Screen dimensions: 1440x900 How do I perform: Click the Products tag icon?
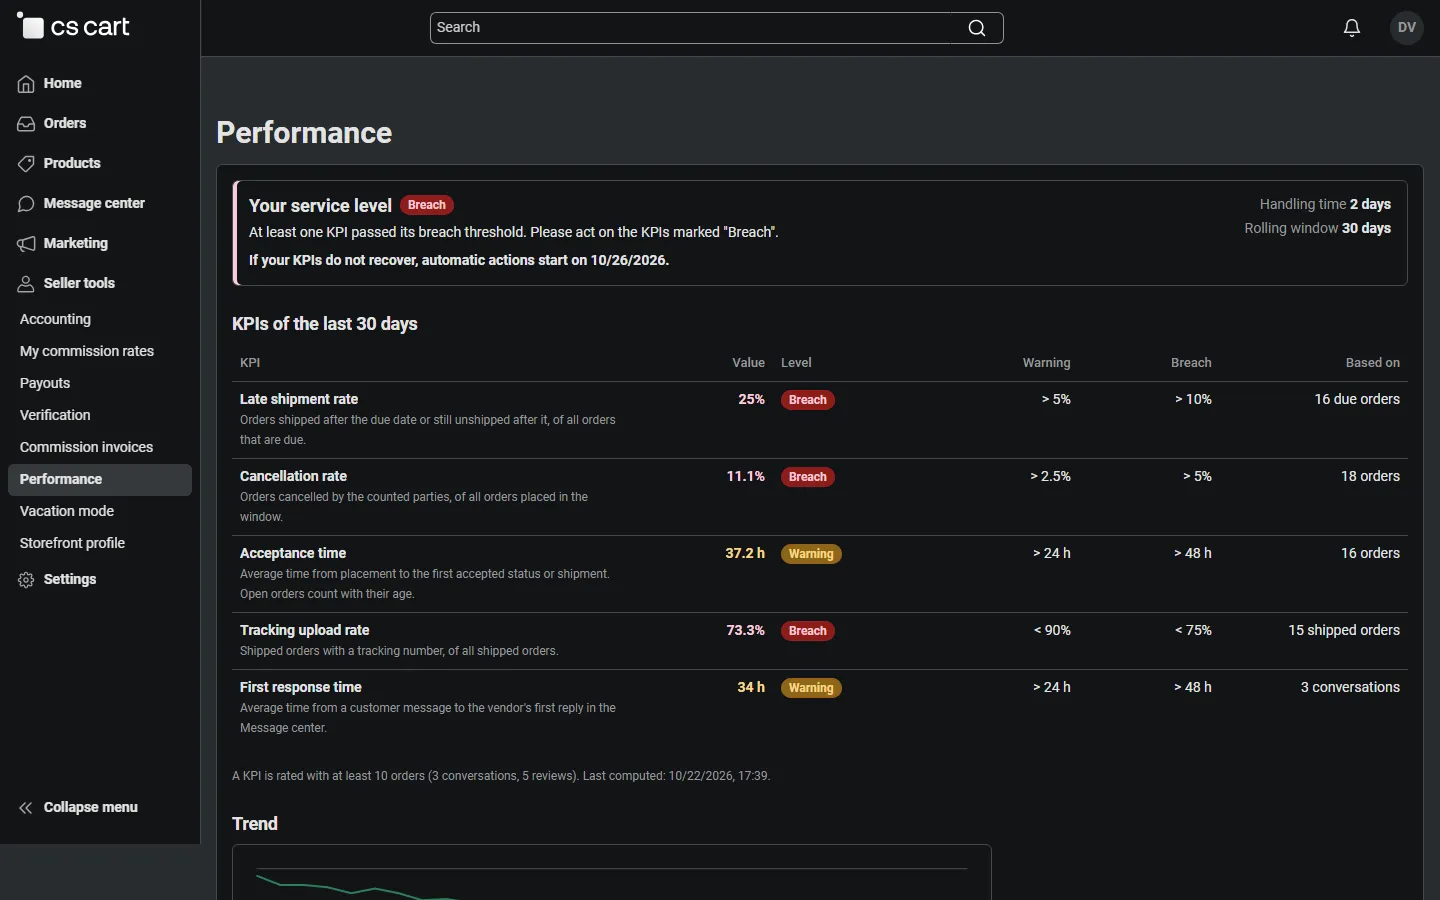click(x=26, y=164)
